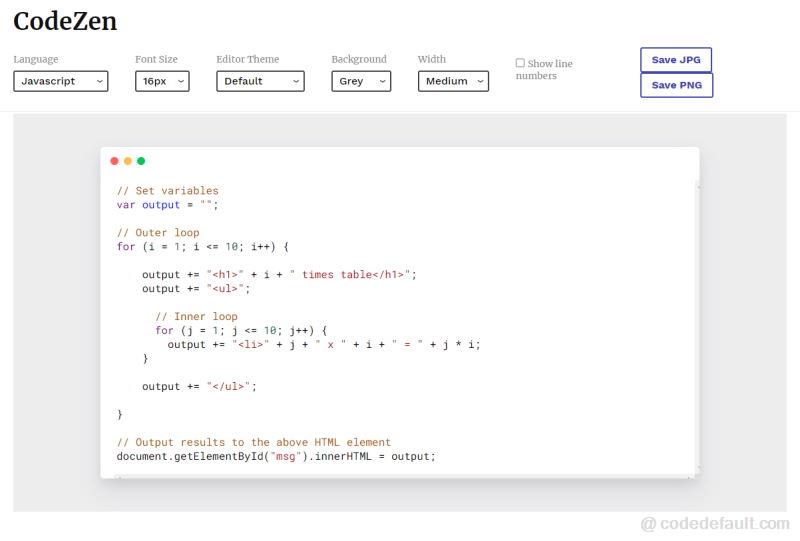Click the comment '// Inner loop'
The image size is (800, 541).
pyautogui.click(x=196, y=316)
